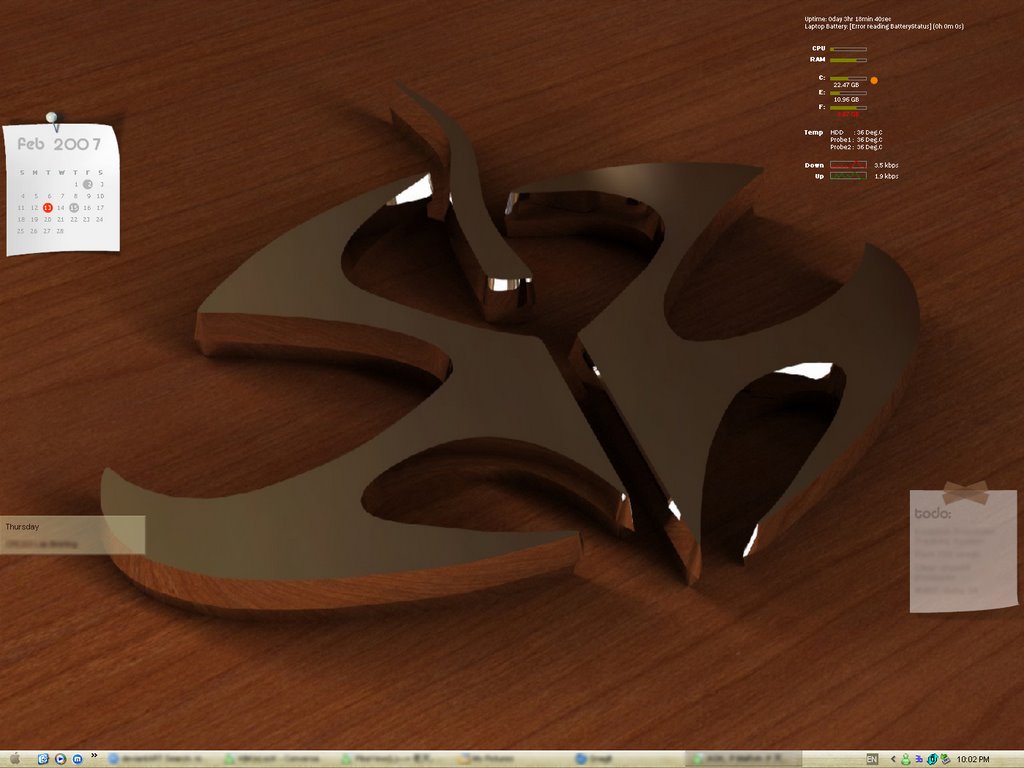Click the Laptop Battery status text
This screenshot has height=768, width=1024.
pos(884,27)
